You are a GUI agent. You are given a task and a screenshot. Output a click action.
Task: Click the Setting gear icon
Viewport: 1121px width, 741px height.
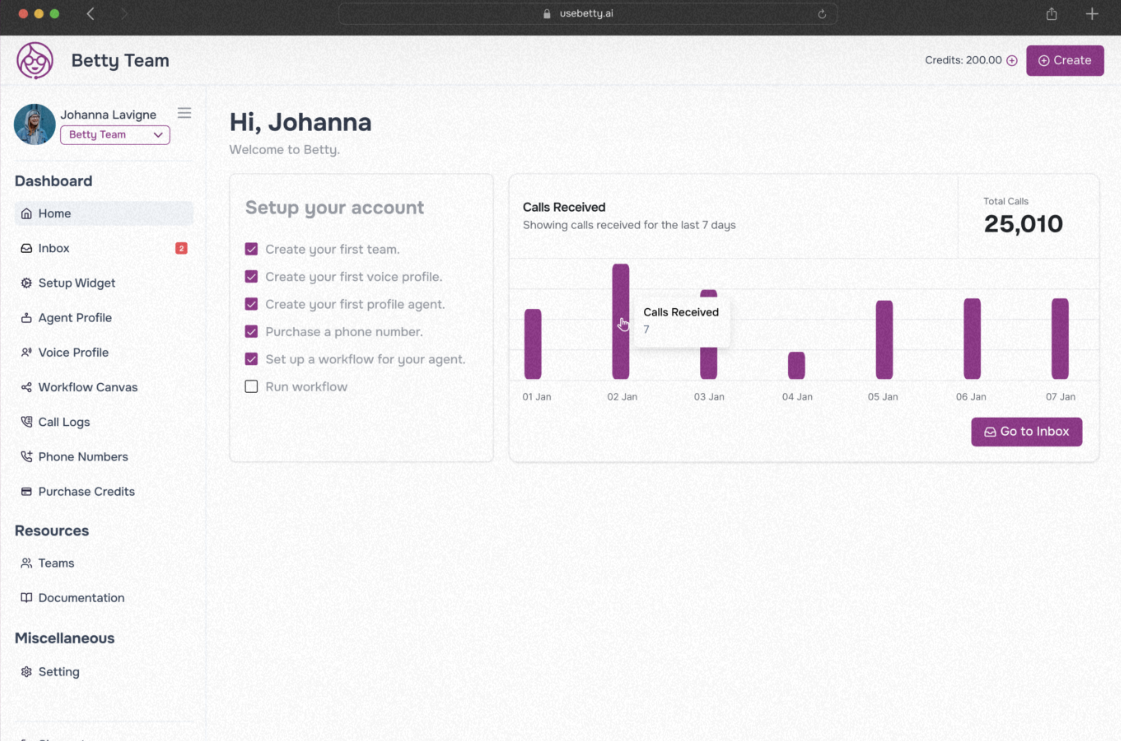pyautogui.click(x=26, y=672)
